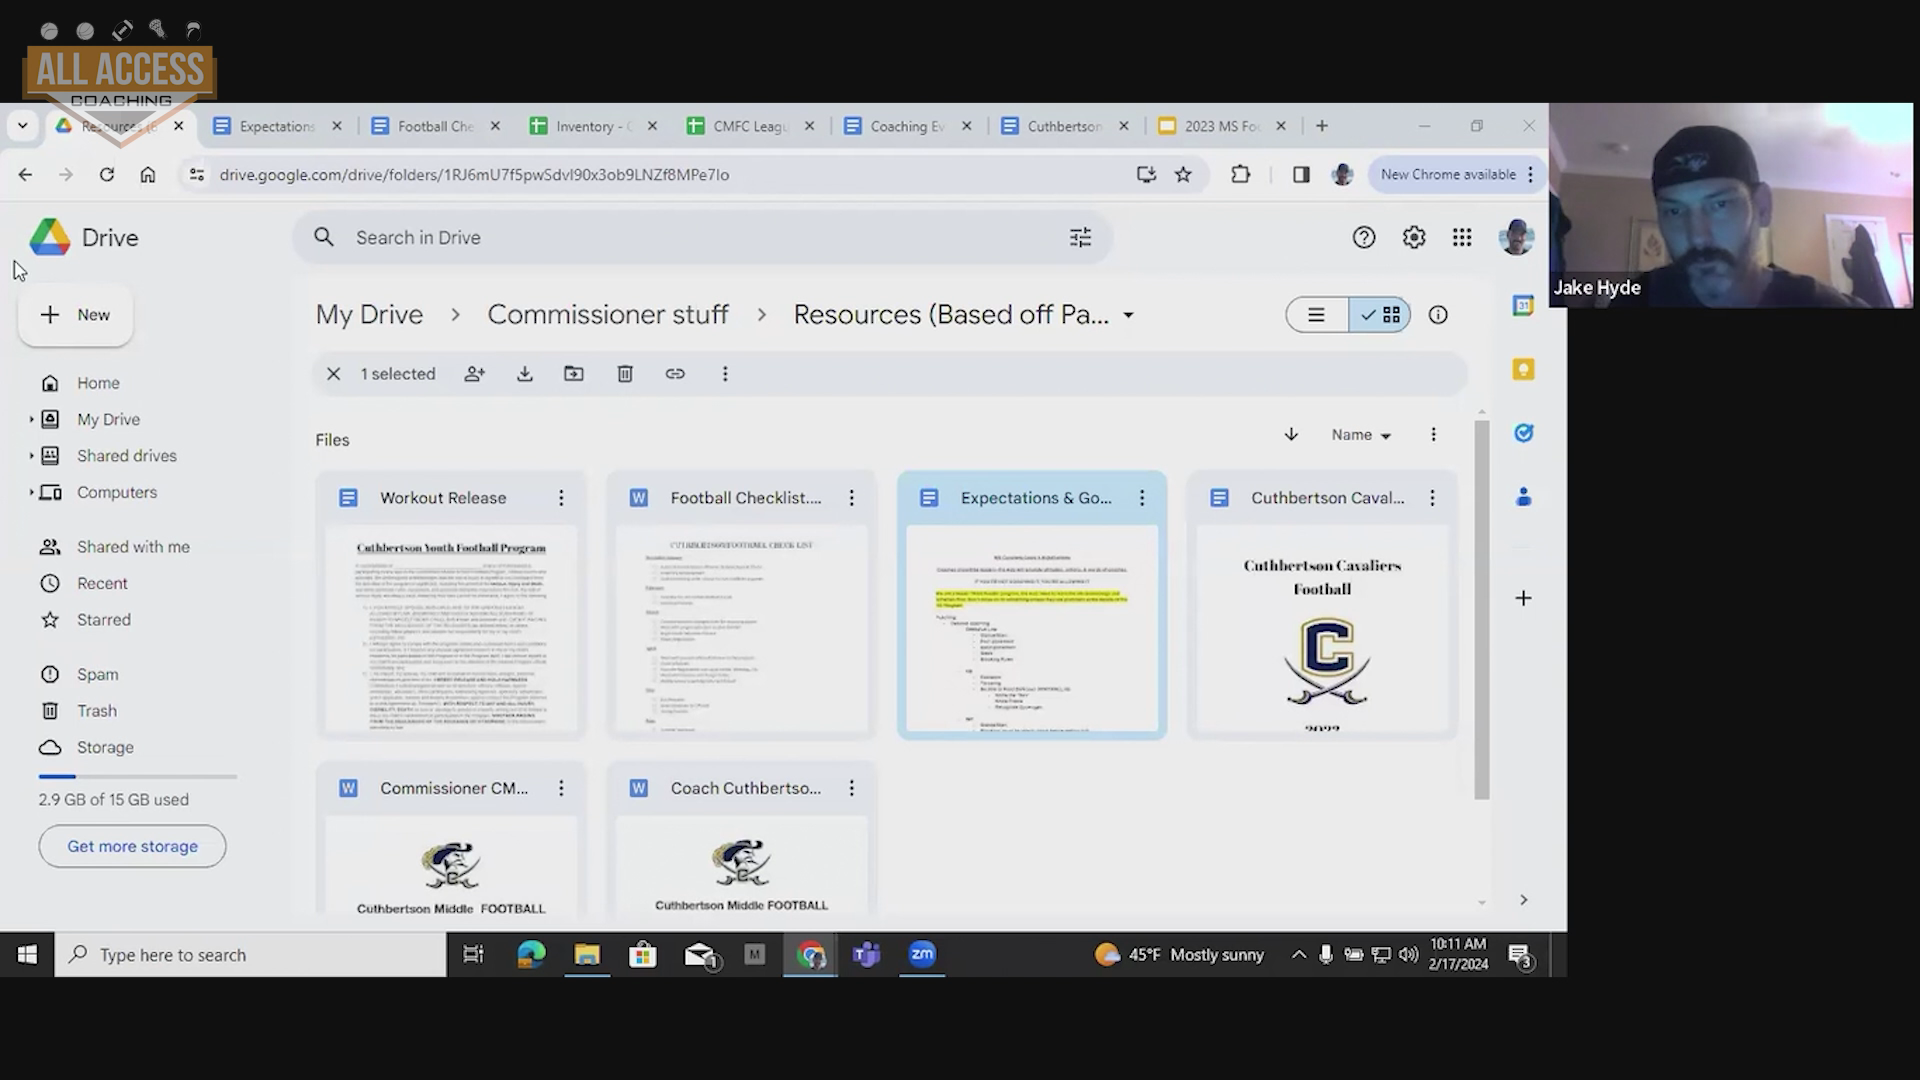
Task: Open Drive settings gear
Action: (1414, 238)
